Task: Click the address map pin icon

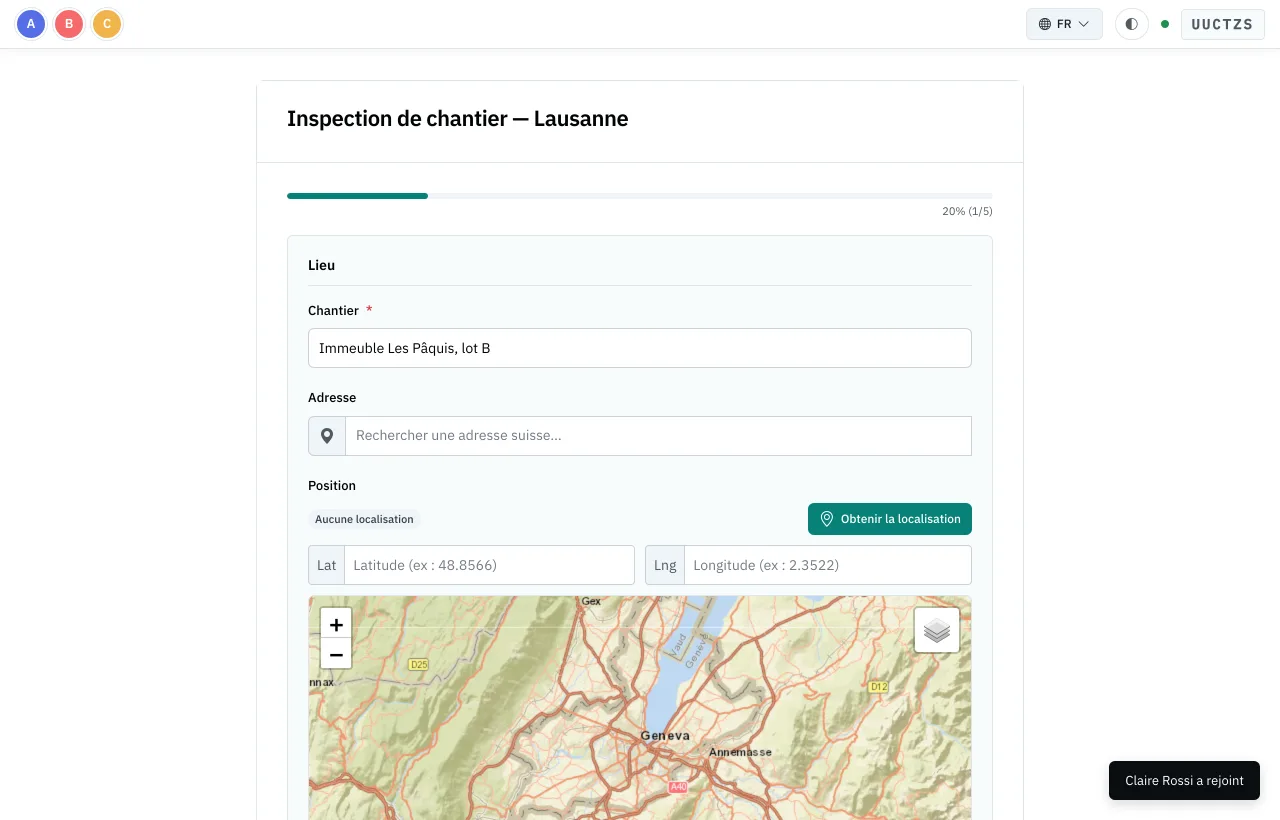Action: click(x=327, y=436)
